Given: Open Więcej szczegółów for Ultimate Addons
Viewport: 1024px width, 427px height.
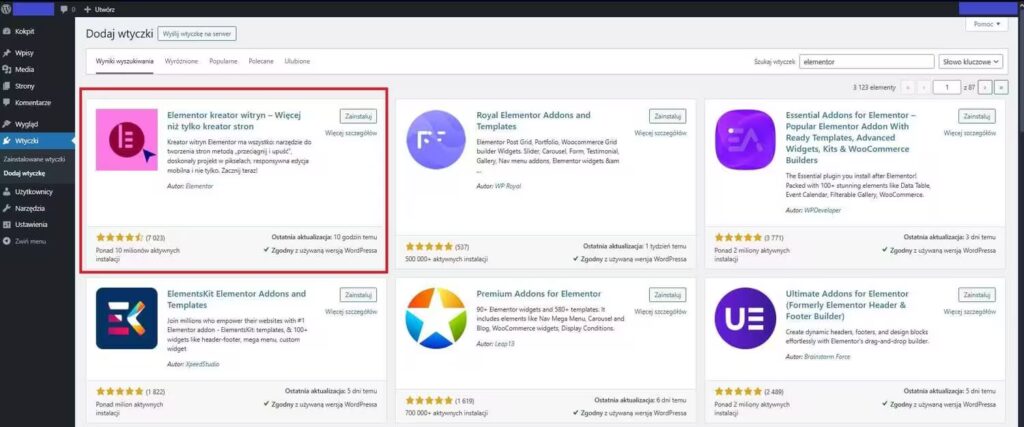Looking at the screenshot, I should click(x=970, y=312).
